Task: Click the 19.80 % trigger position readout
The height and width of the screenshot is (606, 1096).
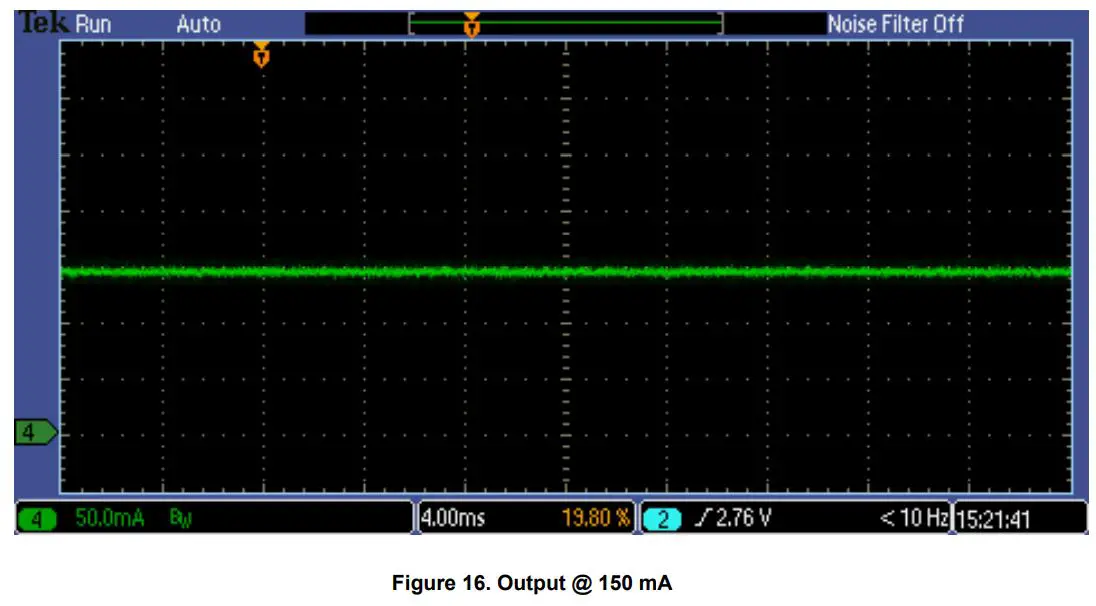Action: pos(596,518)
